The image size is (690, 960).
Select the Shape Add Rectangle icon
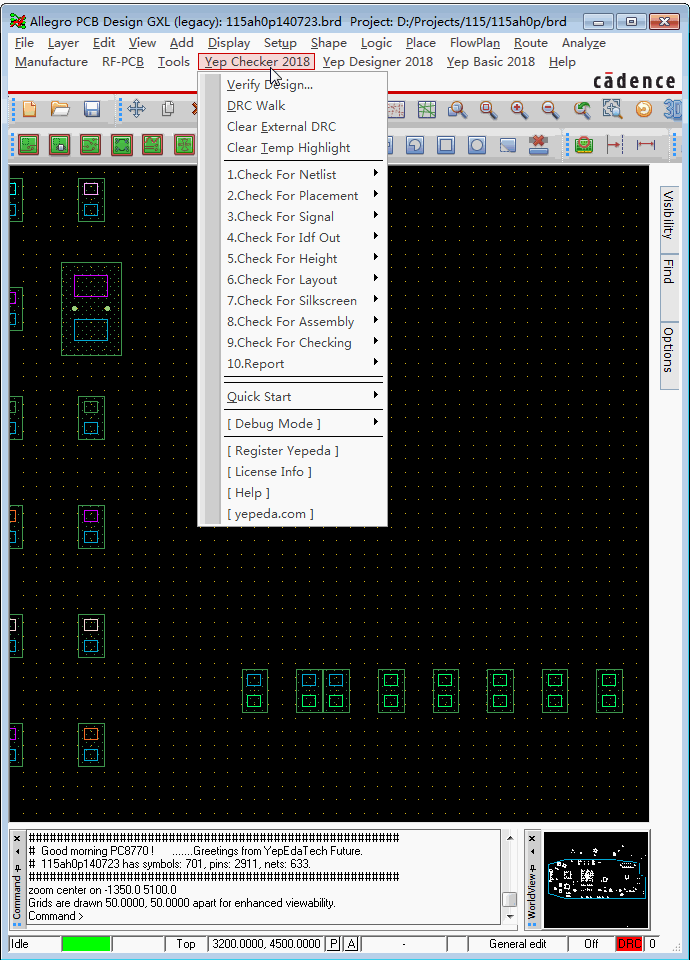[x=446, y=145]
